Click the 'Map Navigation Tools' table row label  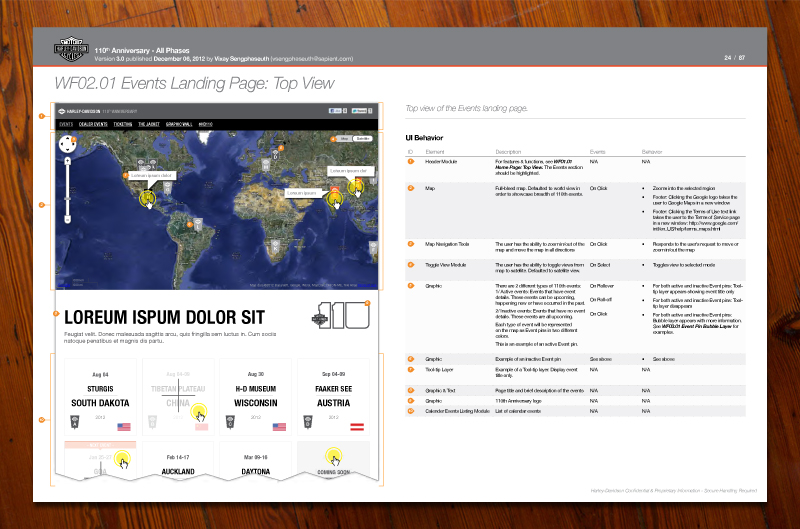pyautogui.click(x=447, y=244)
